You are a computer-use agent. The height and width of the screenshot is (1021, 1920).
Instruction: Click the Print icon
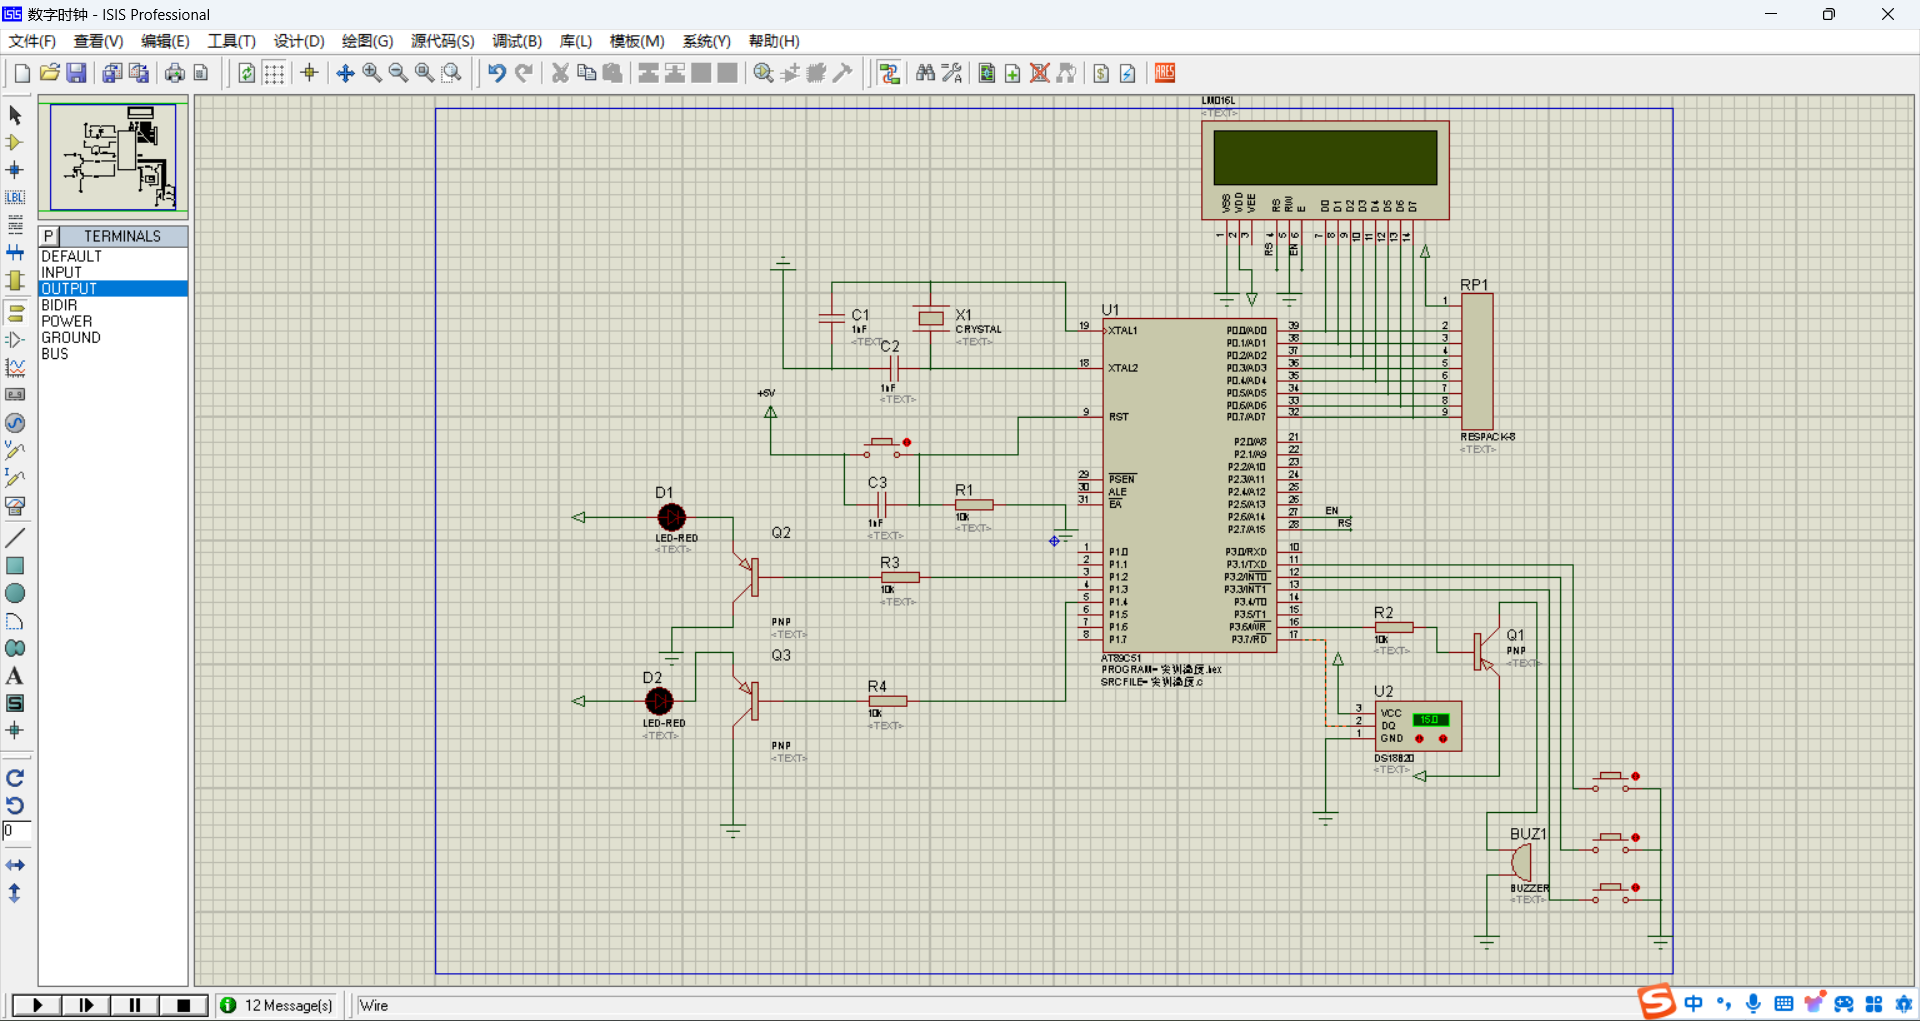click(x=175, y=73)
